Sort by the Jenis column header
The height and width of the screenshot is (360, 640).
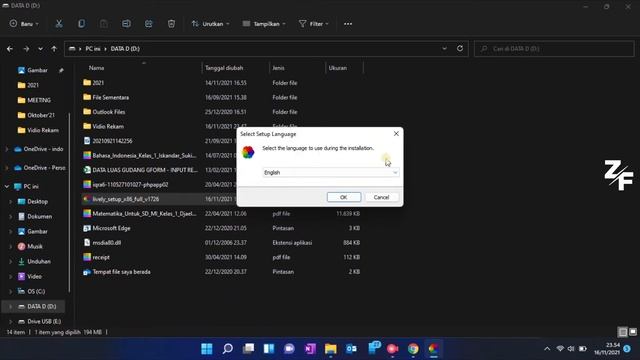278,68
